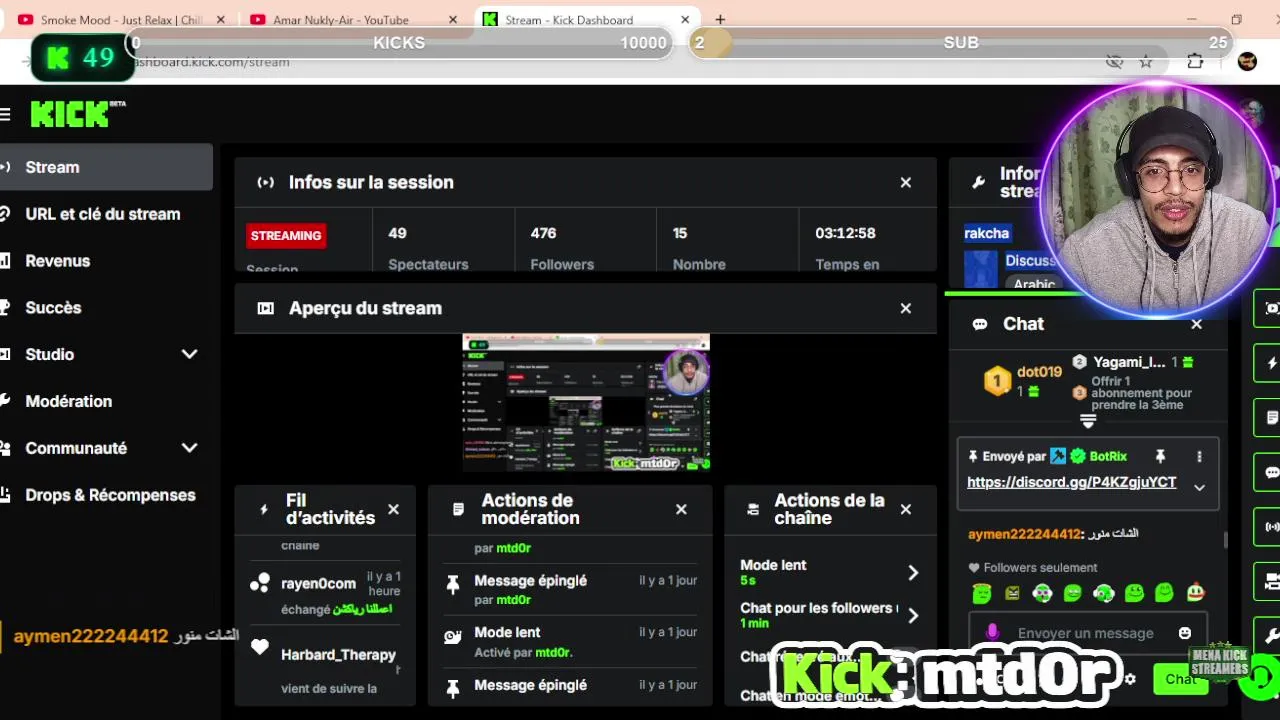Open the pinned message three-dot options
This screenshot has width=1280, height=720.
click(1199, 456)
